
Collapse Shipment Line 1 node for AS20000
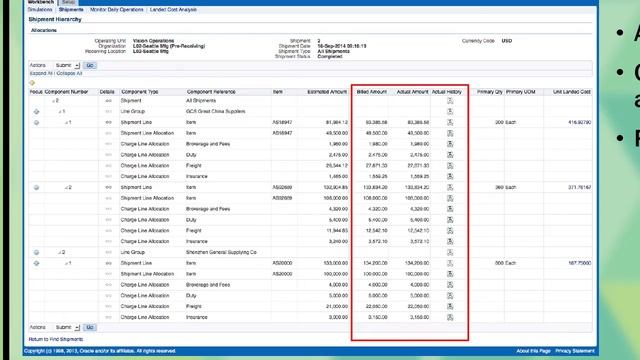66,263
